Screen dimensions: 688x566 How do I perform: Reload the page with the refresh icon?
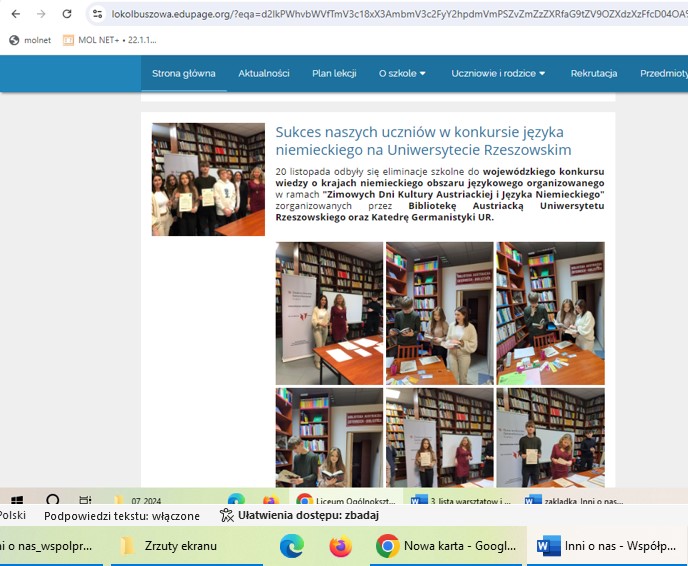pyautogui.click(x=66, y=14)
